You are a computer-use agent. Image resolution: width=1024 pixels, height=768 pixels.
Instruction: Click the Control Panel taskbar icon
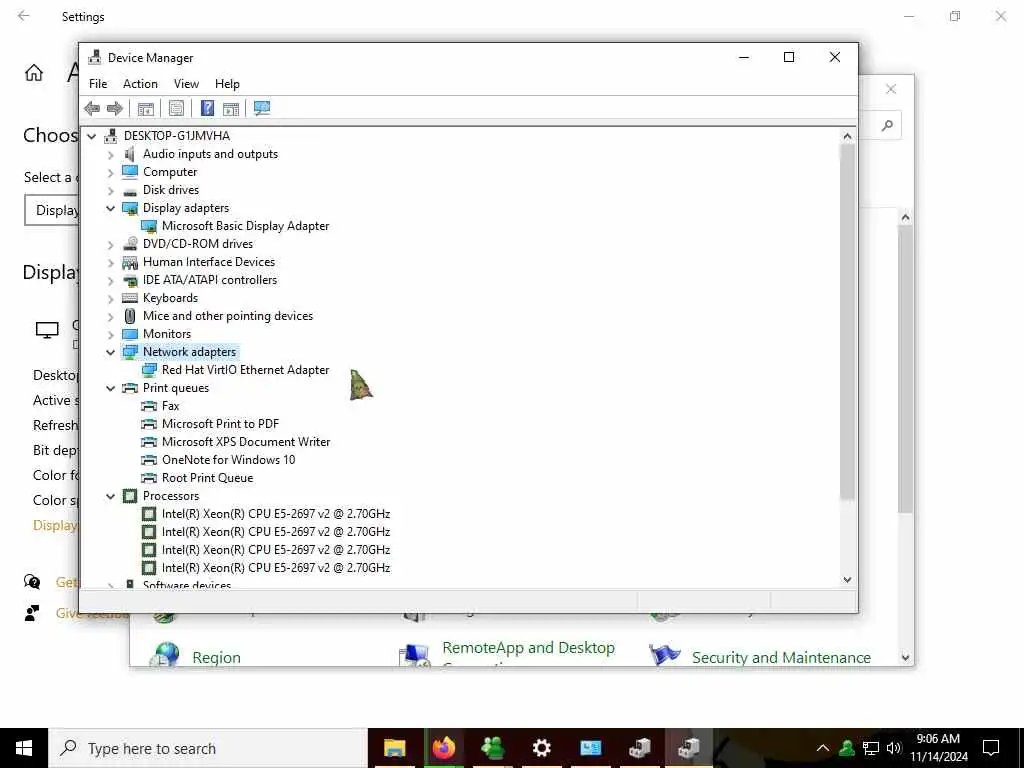tap(590, 748)
